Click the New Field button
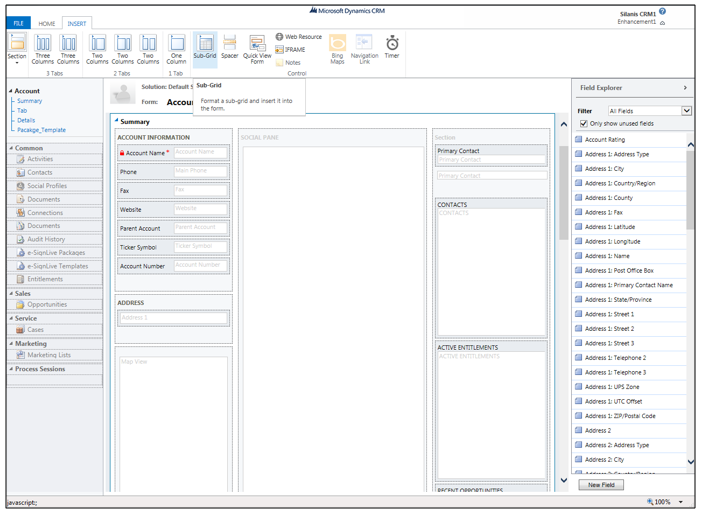702x512 pixels. tap(601, 485)
